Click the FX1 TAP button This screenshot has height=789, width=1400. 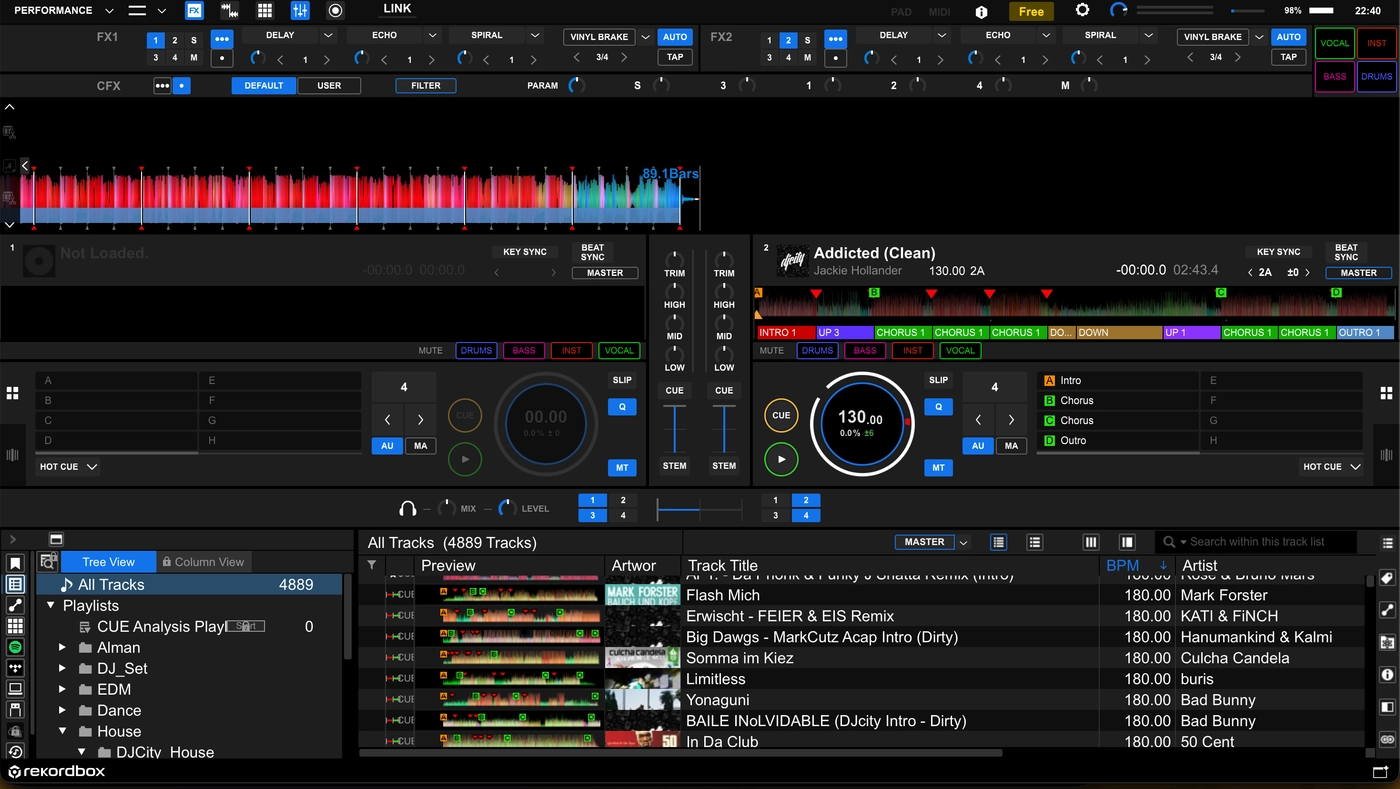[x=675, y=57]
